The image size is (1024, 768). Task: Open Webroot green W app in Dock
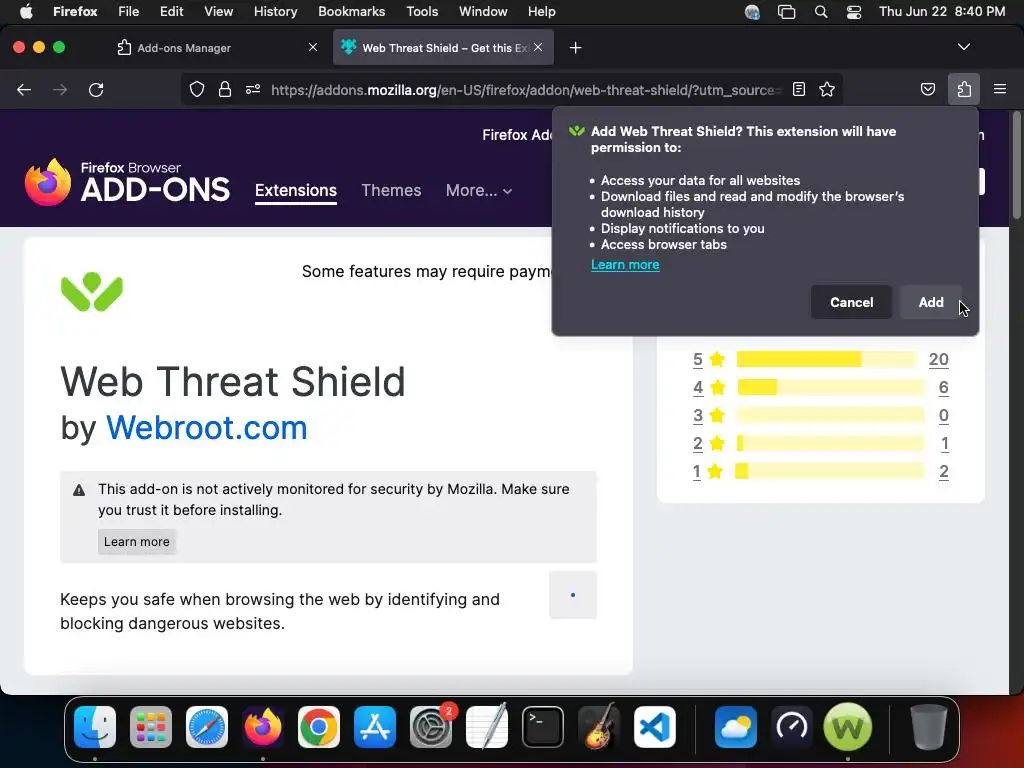(847, 727)
